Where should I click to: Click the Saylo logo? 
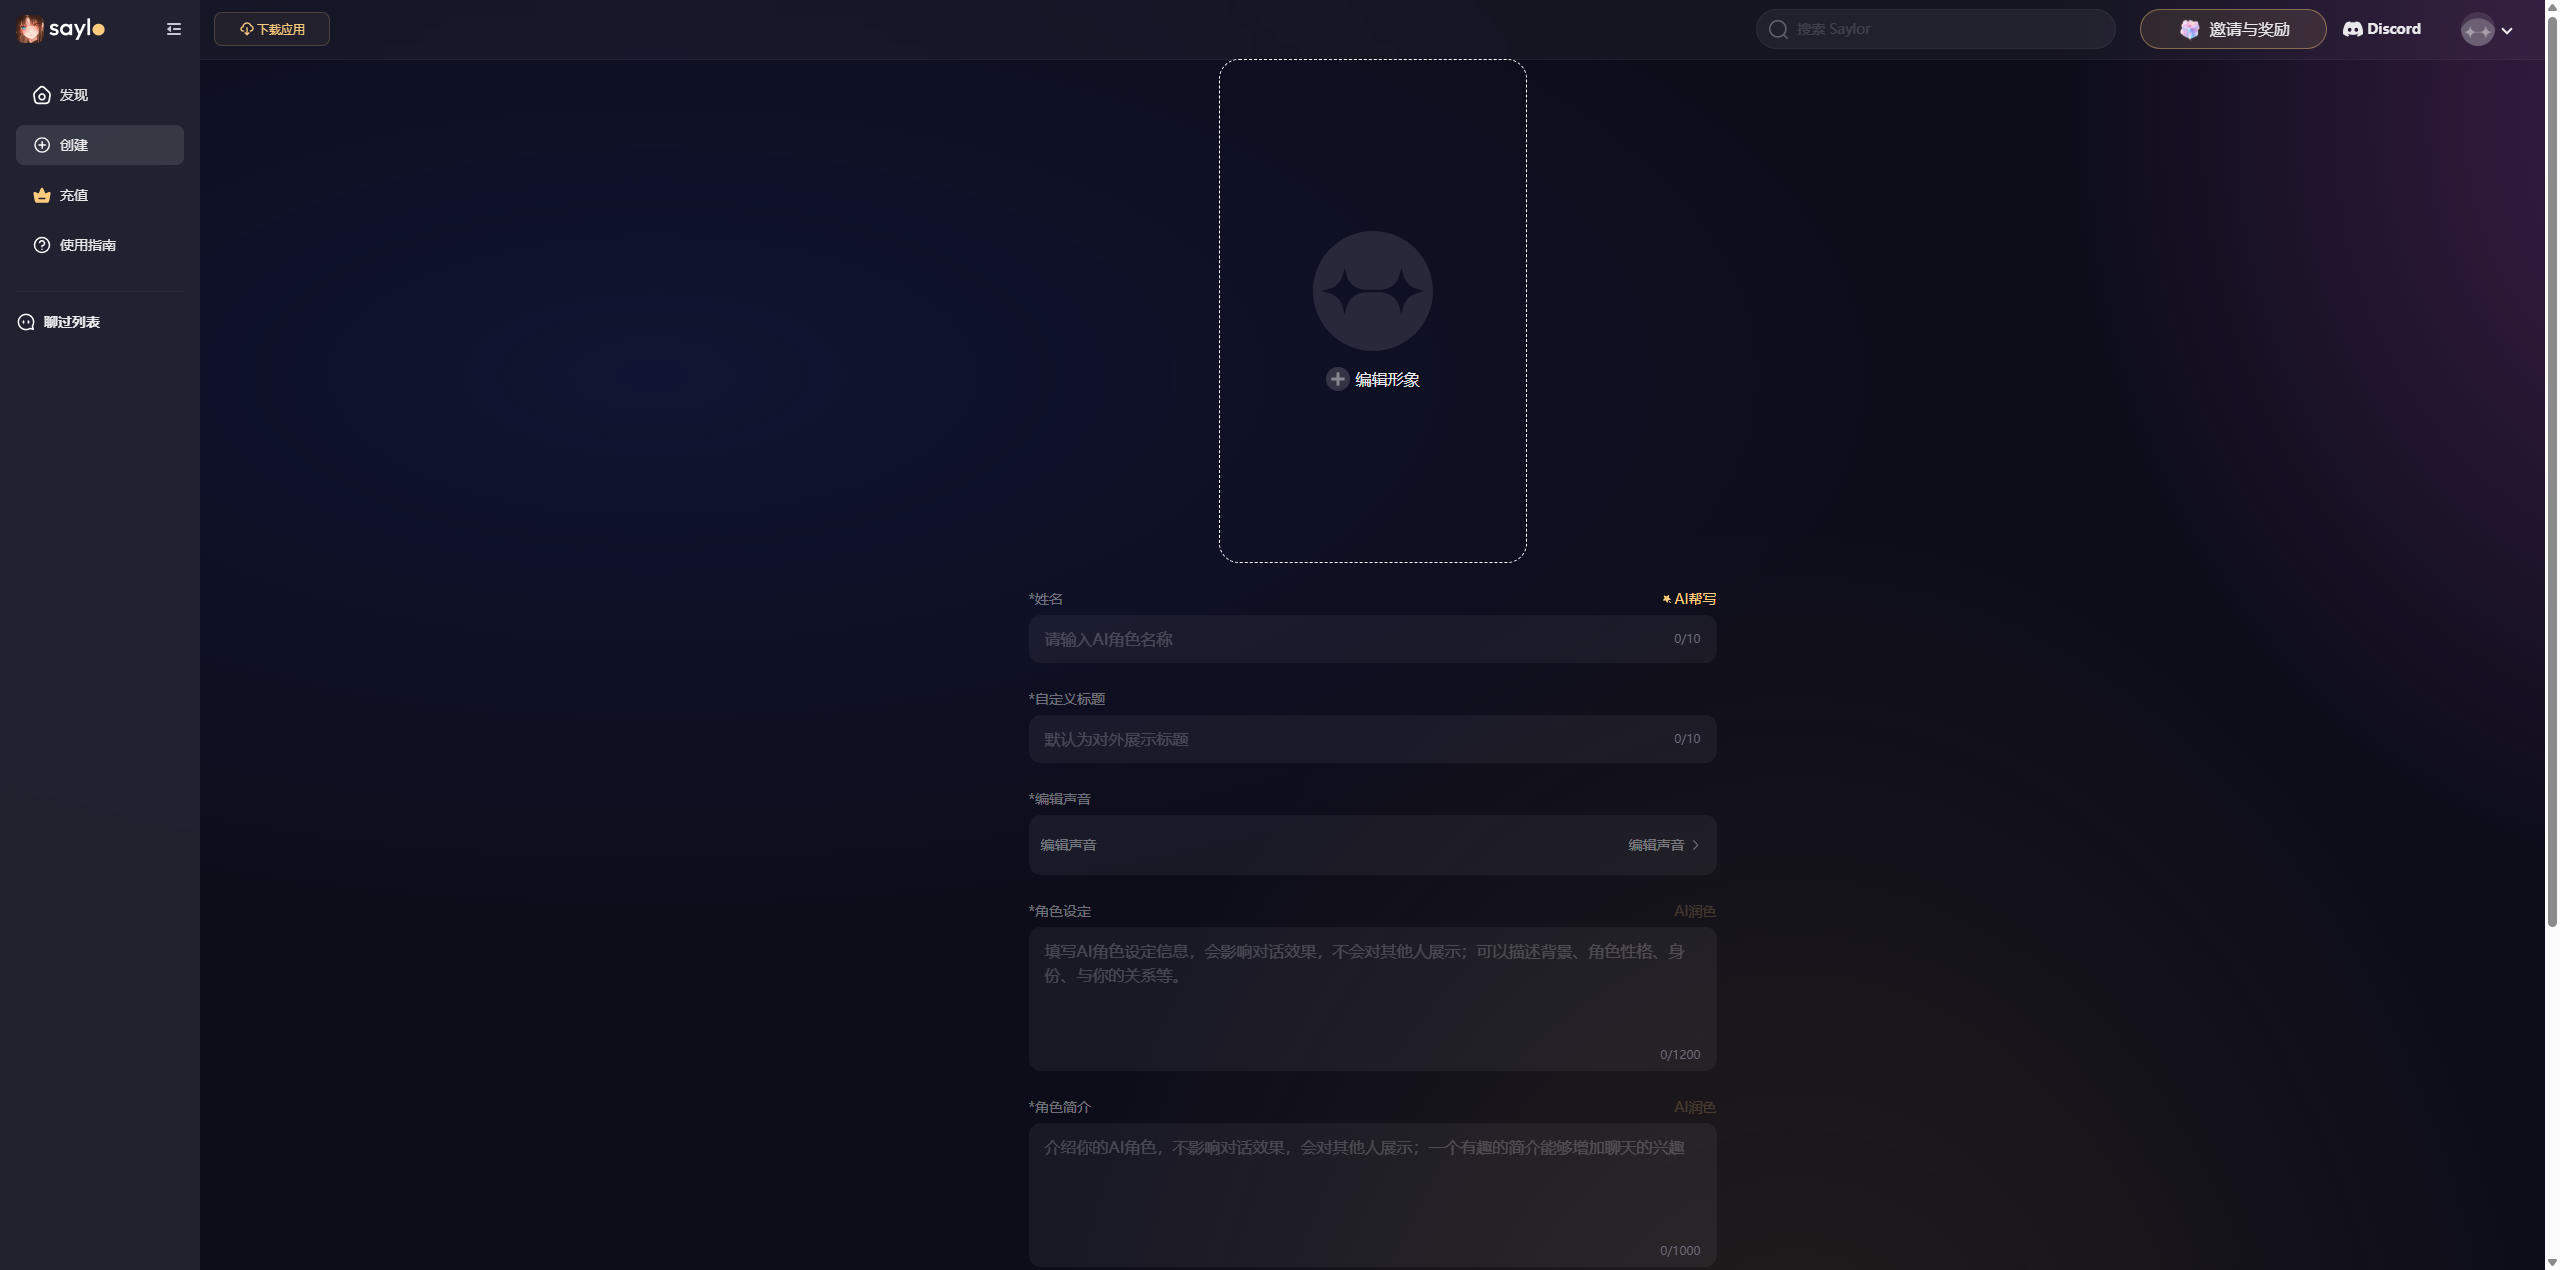61,29
